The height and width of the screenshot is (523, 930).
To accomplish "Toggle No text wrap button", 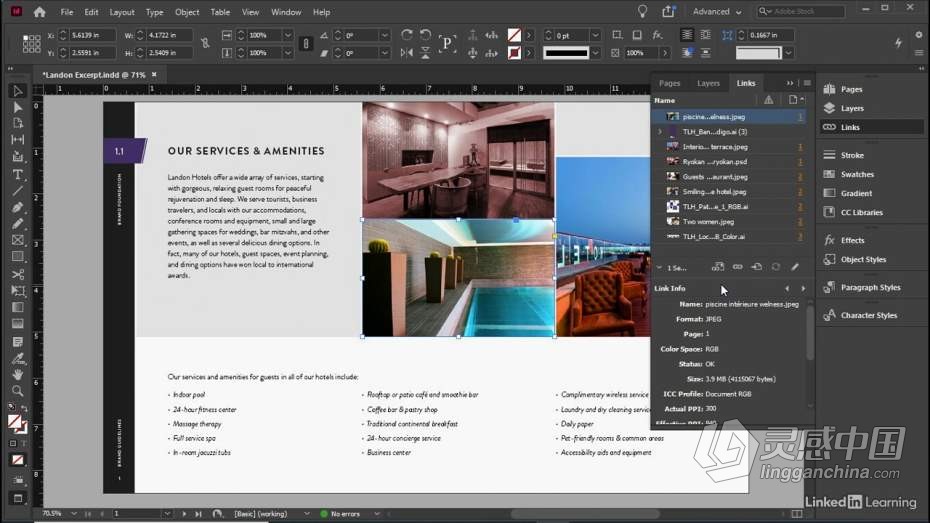I will pyautogui.click(x=686, y=35).
